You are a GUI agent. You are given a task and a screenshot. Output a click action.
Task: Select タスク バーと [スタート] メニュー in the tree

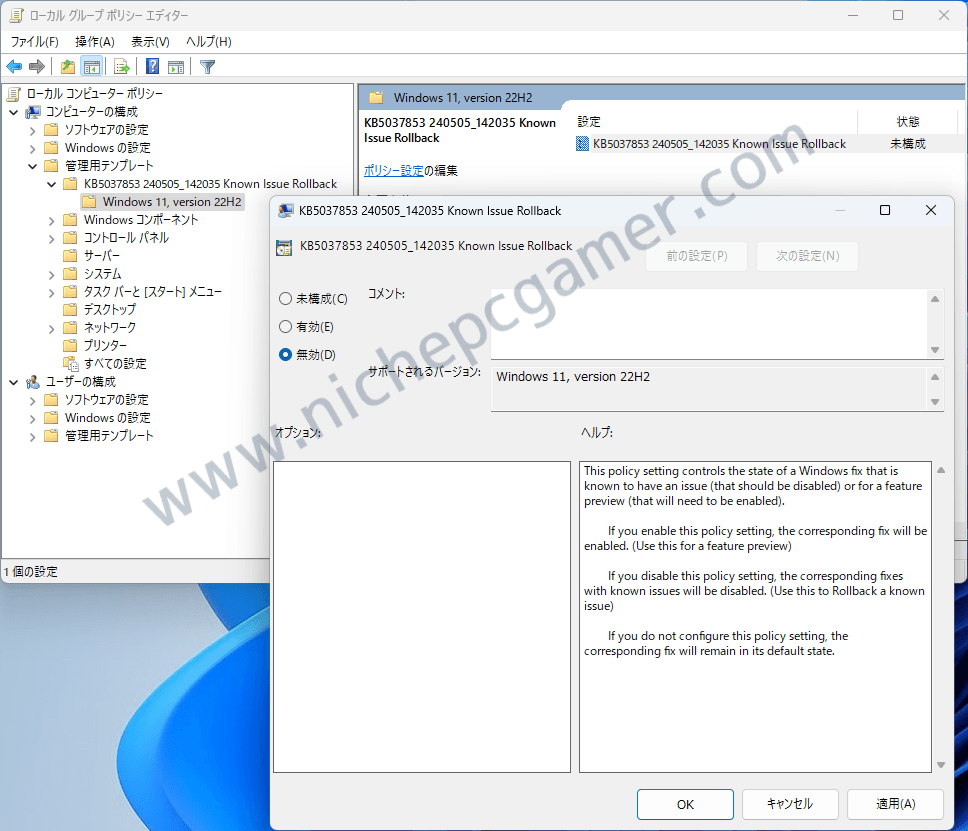(x=152, y=291)
